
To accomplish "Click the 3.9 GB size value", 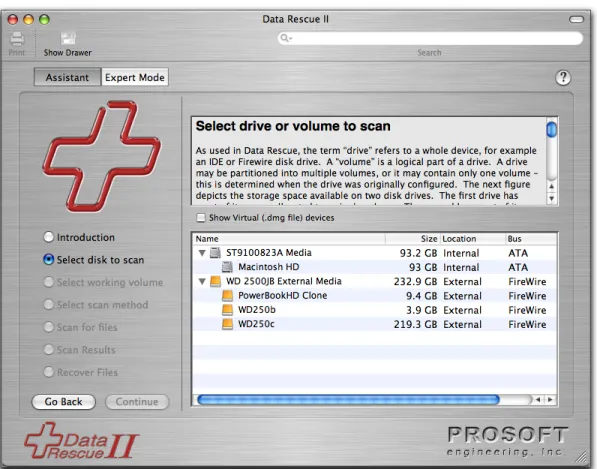I will click(x=421, y=310).
